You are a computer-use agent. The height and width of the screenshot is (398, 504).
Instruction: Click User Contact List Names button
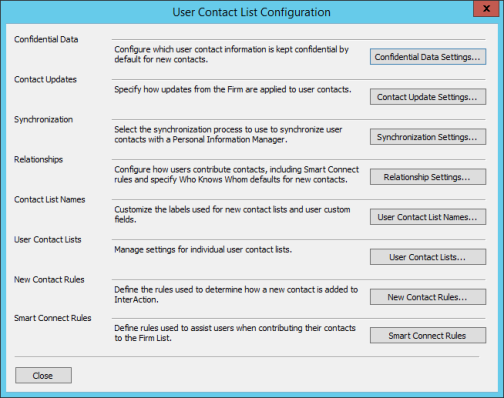pos(428,217)
